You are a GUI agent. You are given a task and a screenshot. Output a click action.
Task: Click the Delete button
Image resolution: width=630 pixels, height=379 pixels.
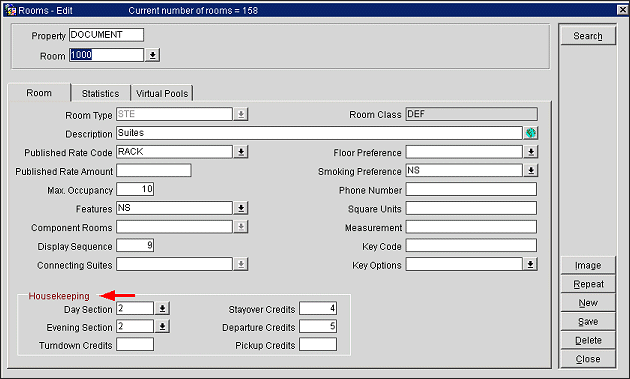(x=588, y=340)
